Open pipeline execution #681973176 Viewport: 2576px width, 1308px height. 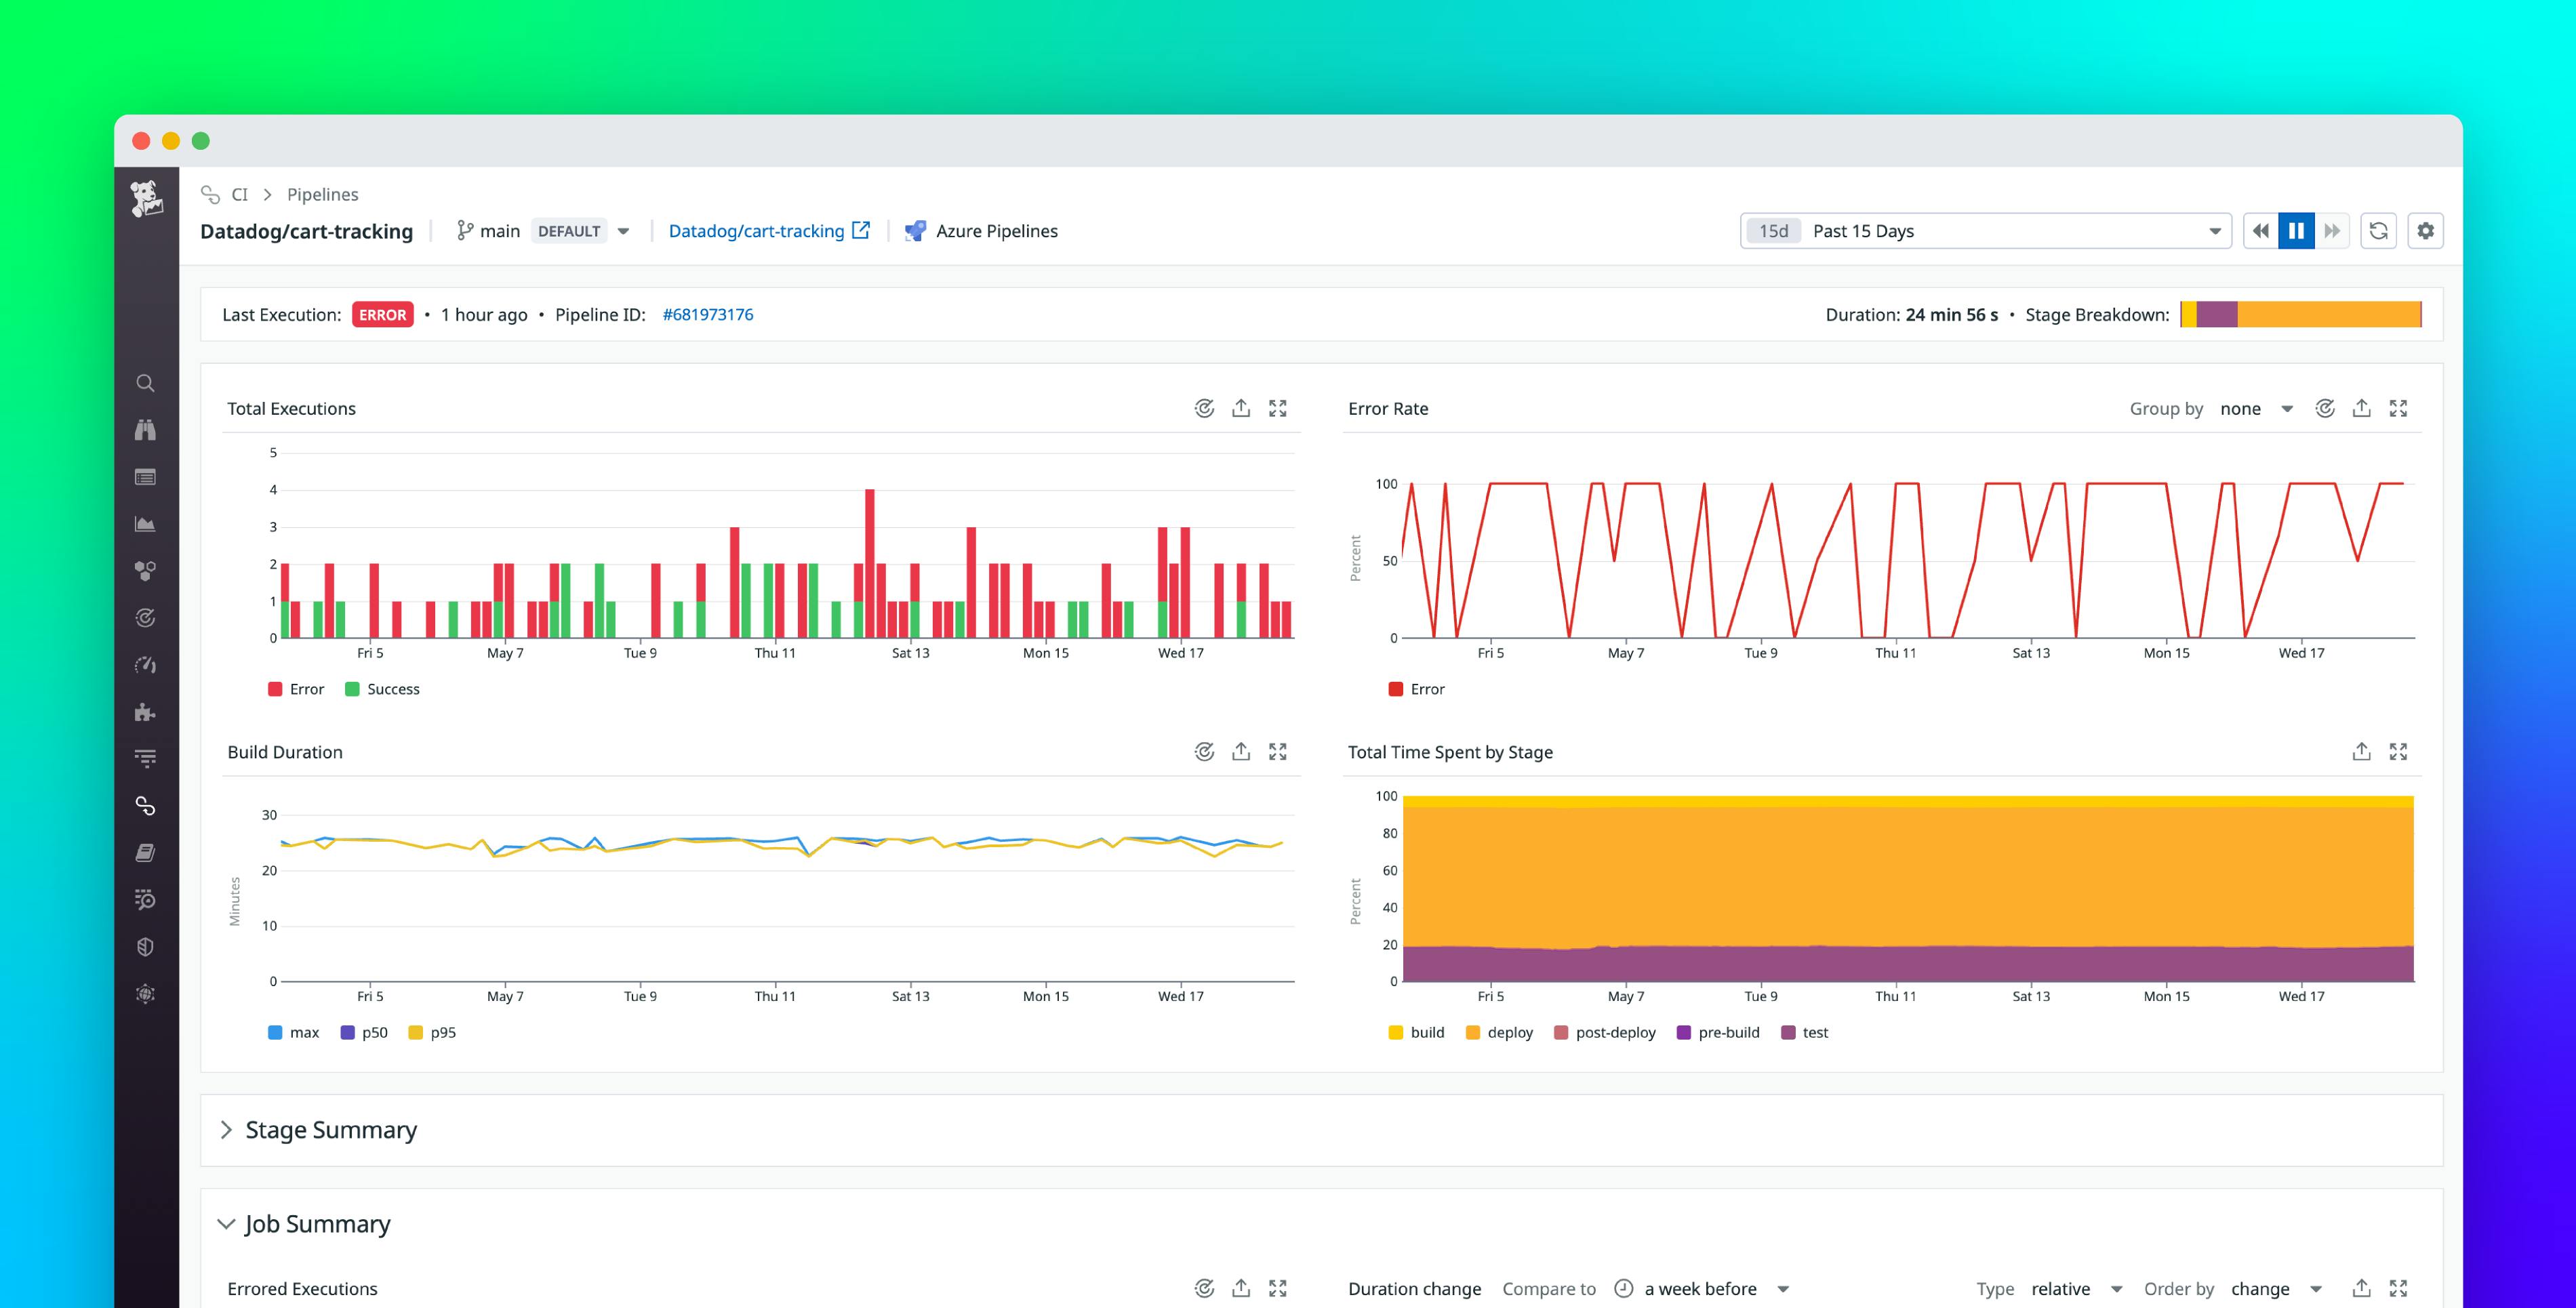[x=708, y=314]
